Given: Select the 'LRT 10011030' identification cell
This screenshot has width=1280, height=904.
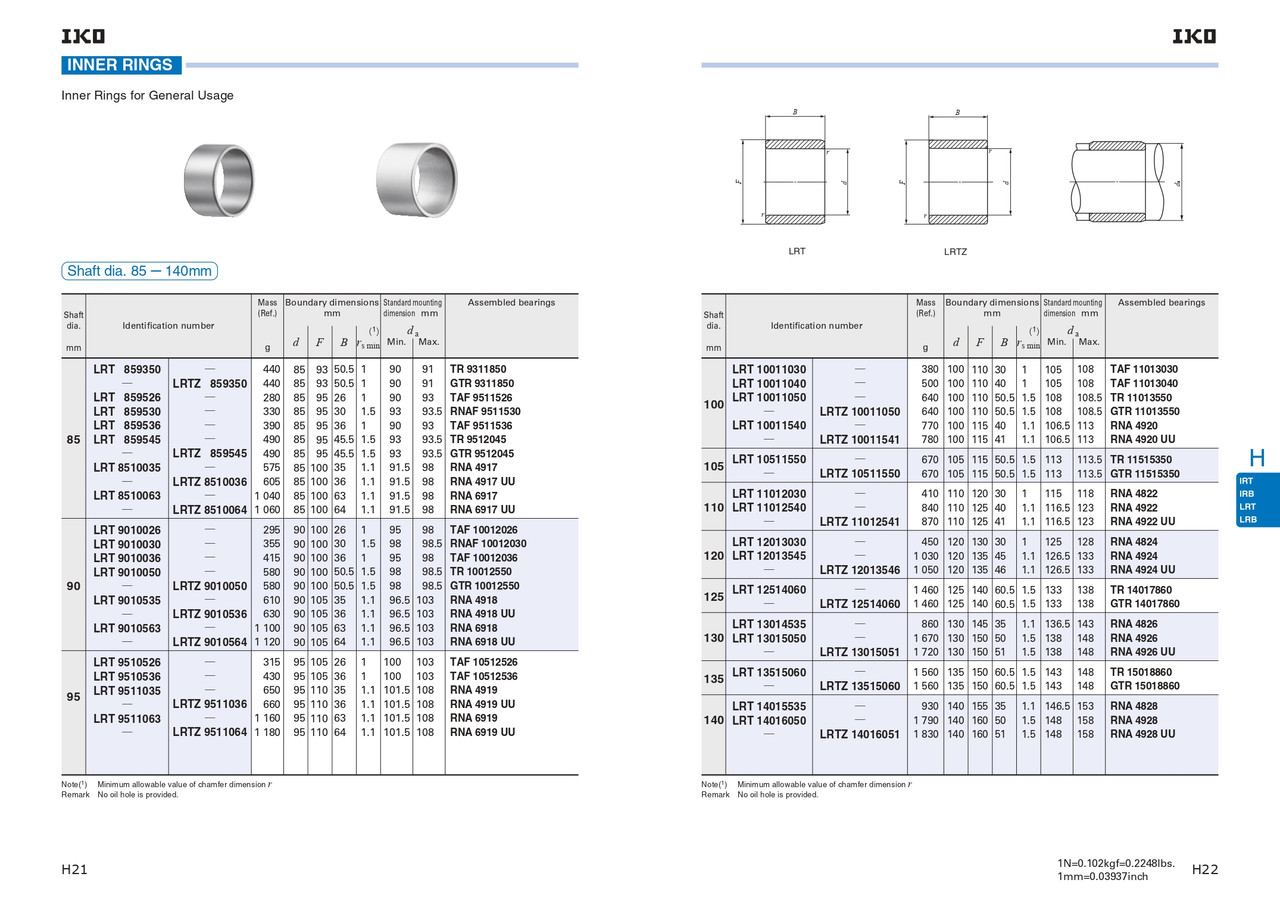Looking at the screenshot, I should point(769,369).
